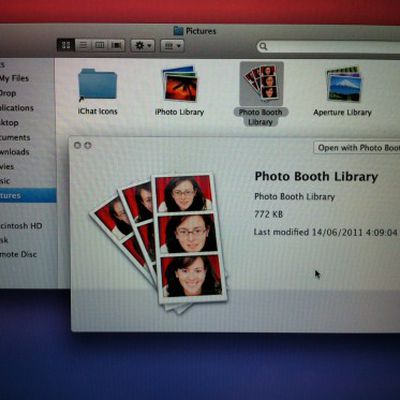Select the iPhoto Library icon

179,83
